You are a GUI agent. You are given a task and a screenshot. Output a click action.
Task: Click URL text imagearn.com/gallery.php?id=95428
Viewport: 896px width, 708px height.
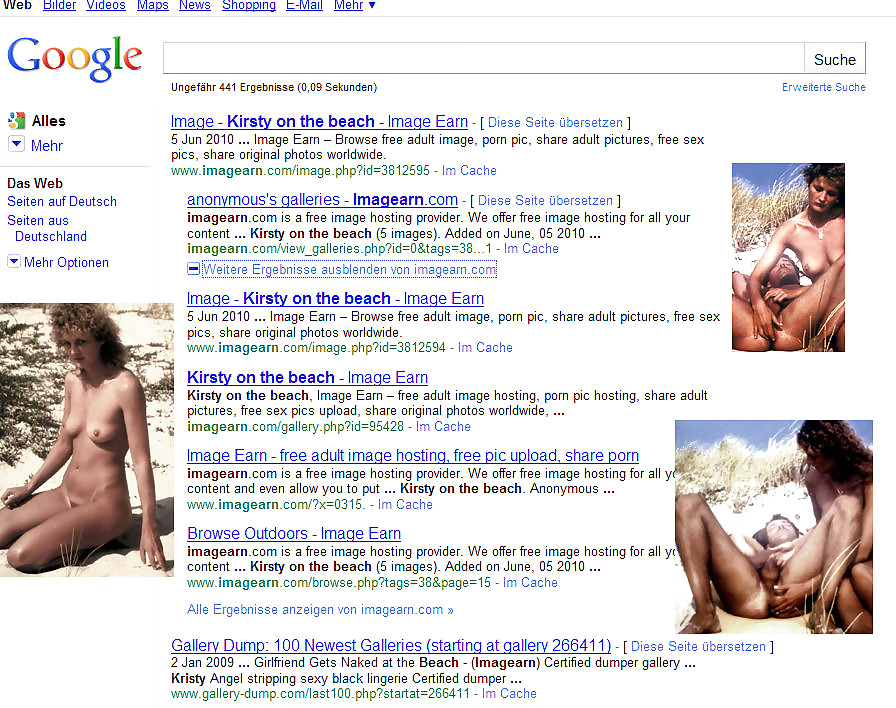click(x=295, y=426)
